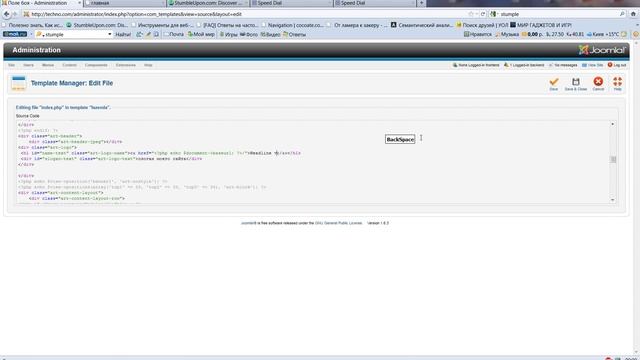This screenshot has width=640, height=360.
Task: Open the Site menu
Action: [x=11, y=65]
